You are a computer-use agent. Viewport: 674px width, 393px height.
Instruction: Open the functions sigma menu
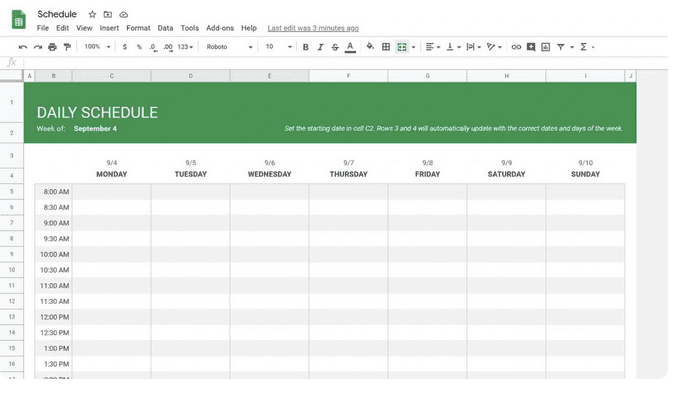point(584,47)
